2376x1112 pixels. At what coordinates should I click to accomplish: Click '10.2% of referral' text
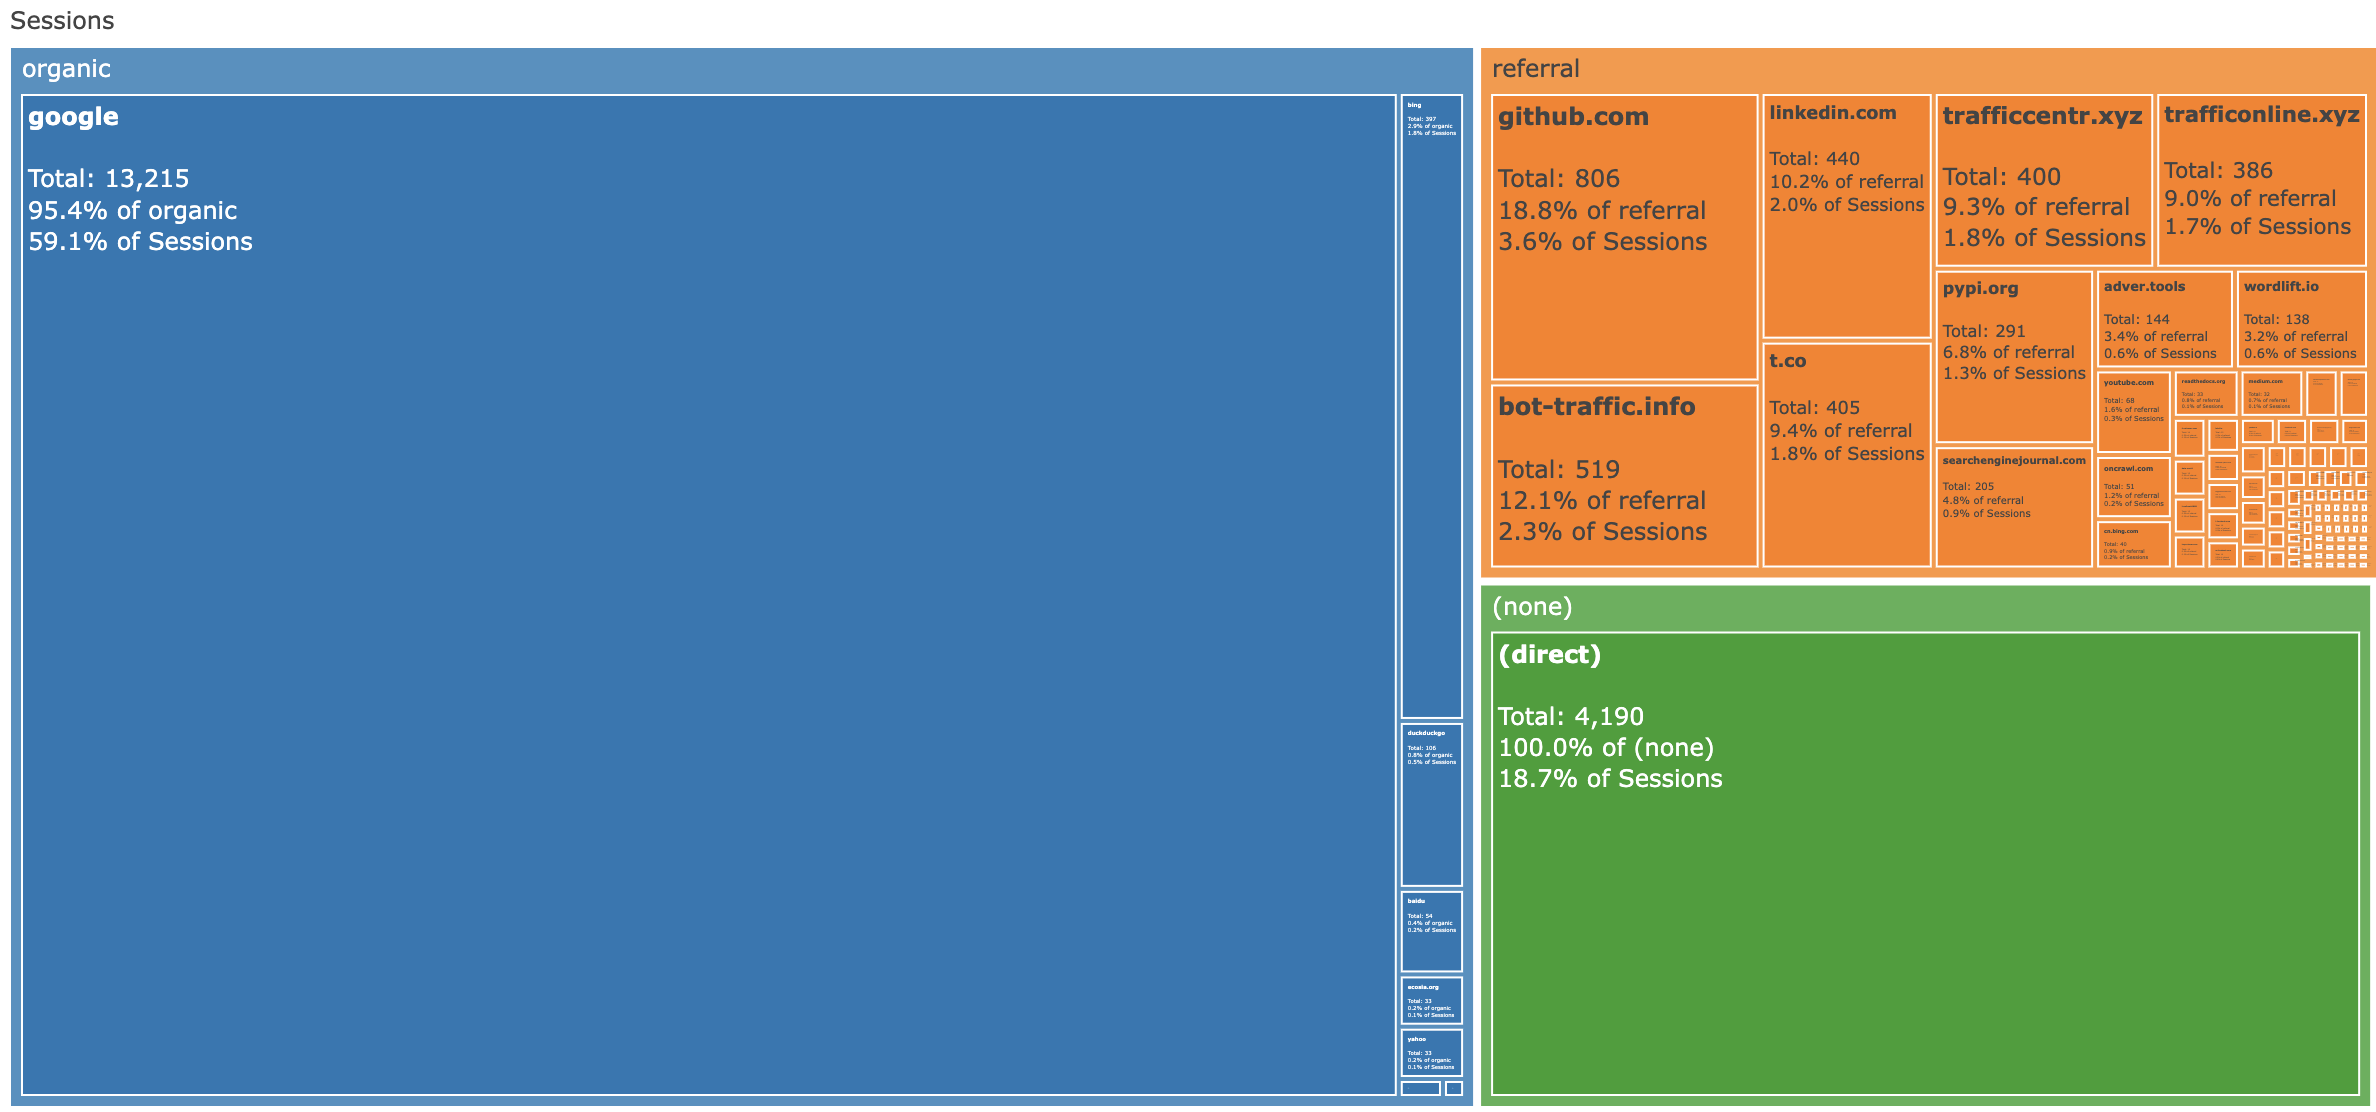1847,182
